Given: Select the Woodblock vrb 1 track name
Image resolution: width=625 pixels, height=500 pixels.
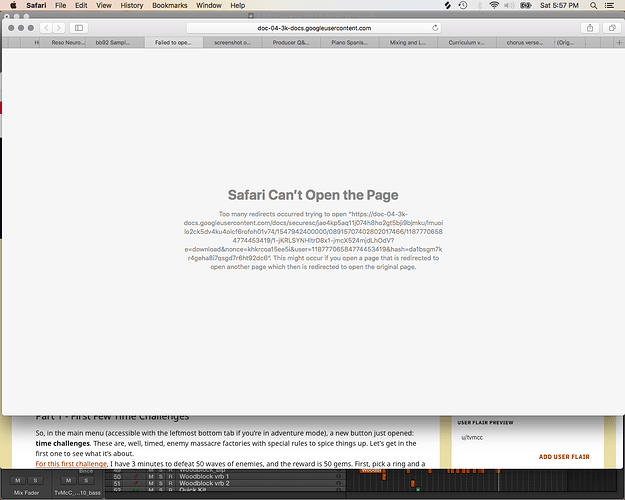Looking at the screenshot, I should (204, 476).
